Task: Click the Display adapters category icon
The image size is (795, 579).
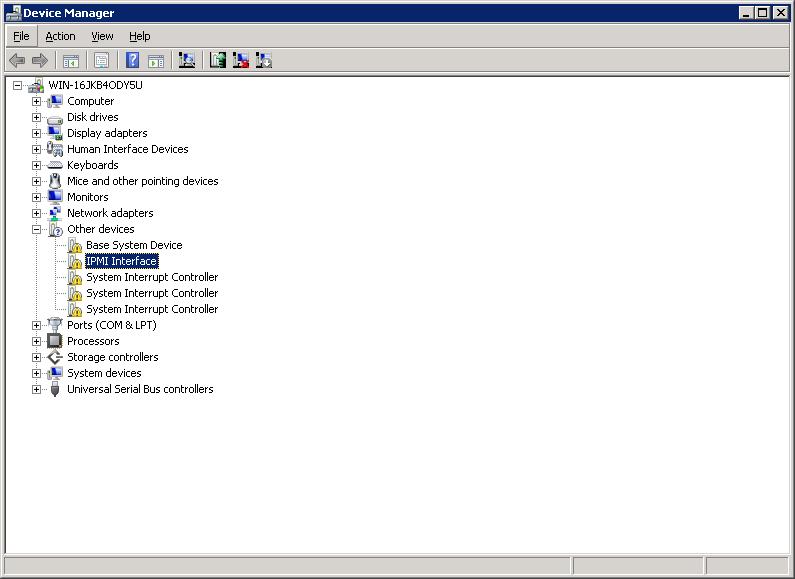Action: point(55,133)
